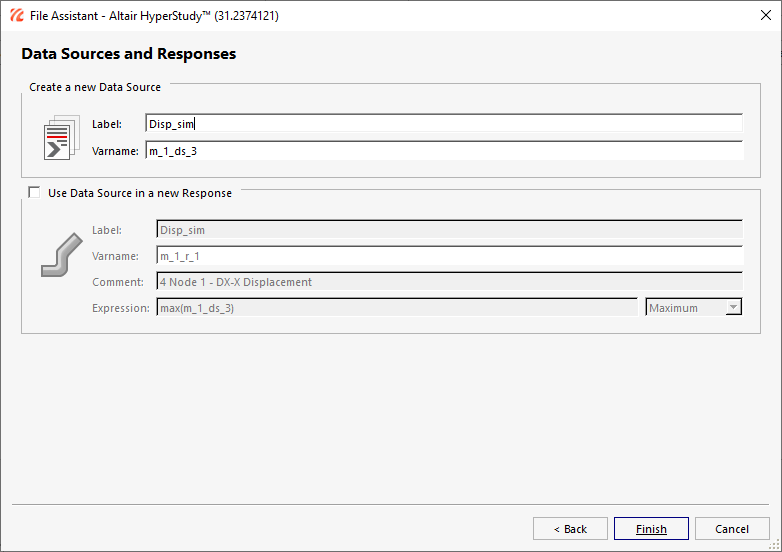Click the Data Sources and Responses heading
This screenshot has width=782, height=552.
[x=128, y=54]
